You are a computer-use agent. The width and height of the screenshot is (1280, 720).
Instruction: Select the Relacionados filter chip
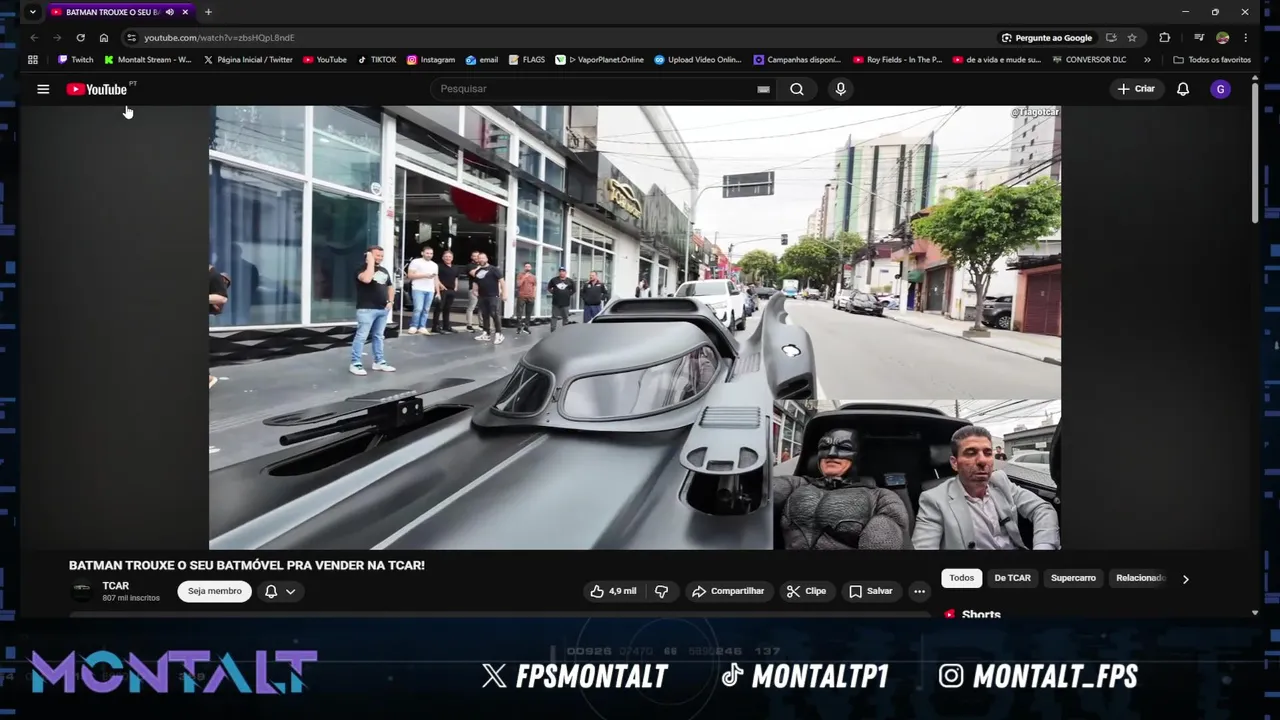(1140, 578)
